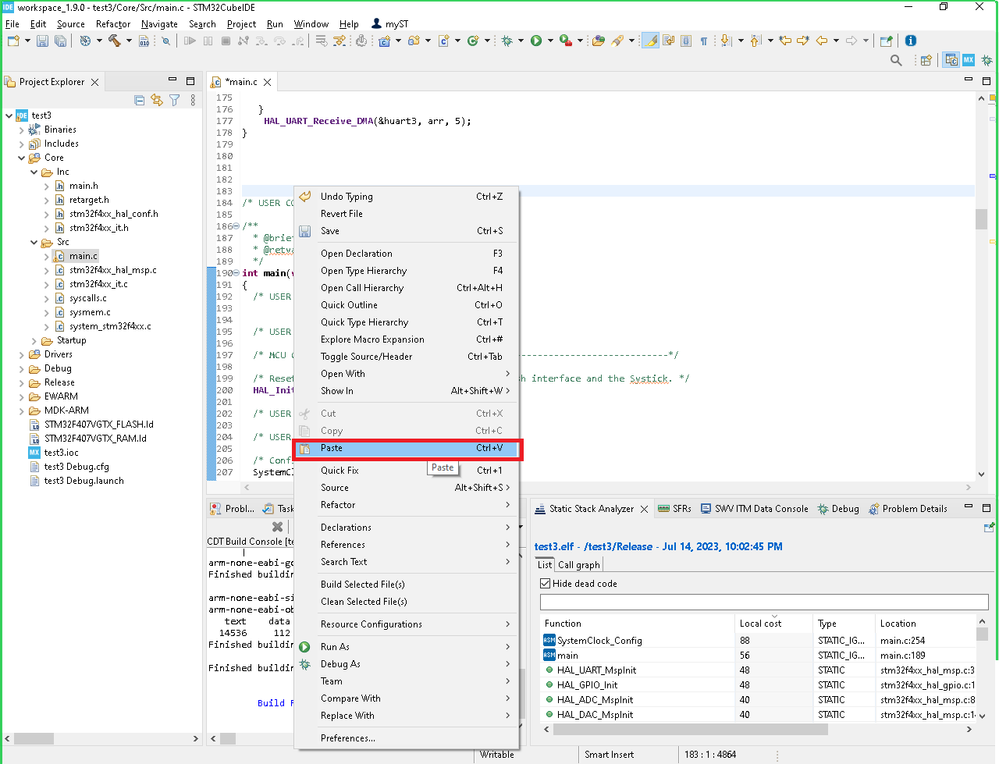This screenshot has height=764, width=999.
Task: Click the Location column header
Action: [x=926, y=624]
